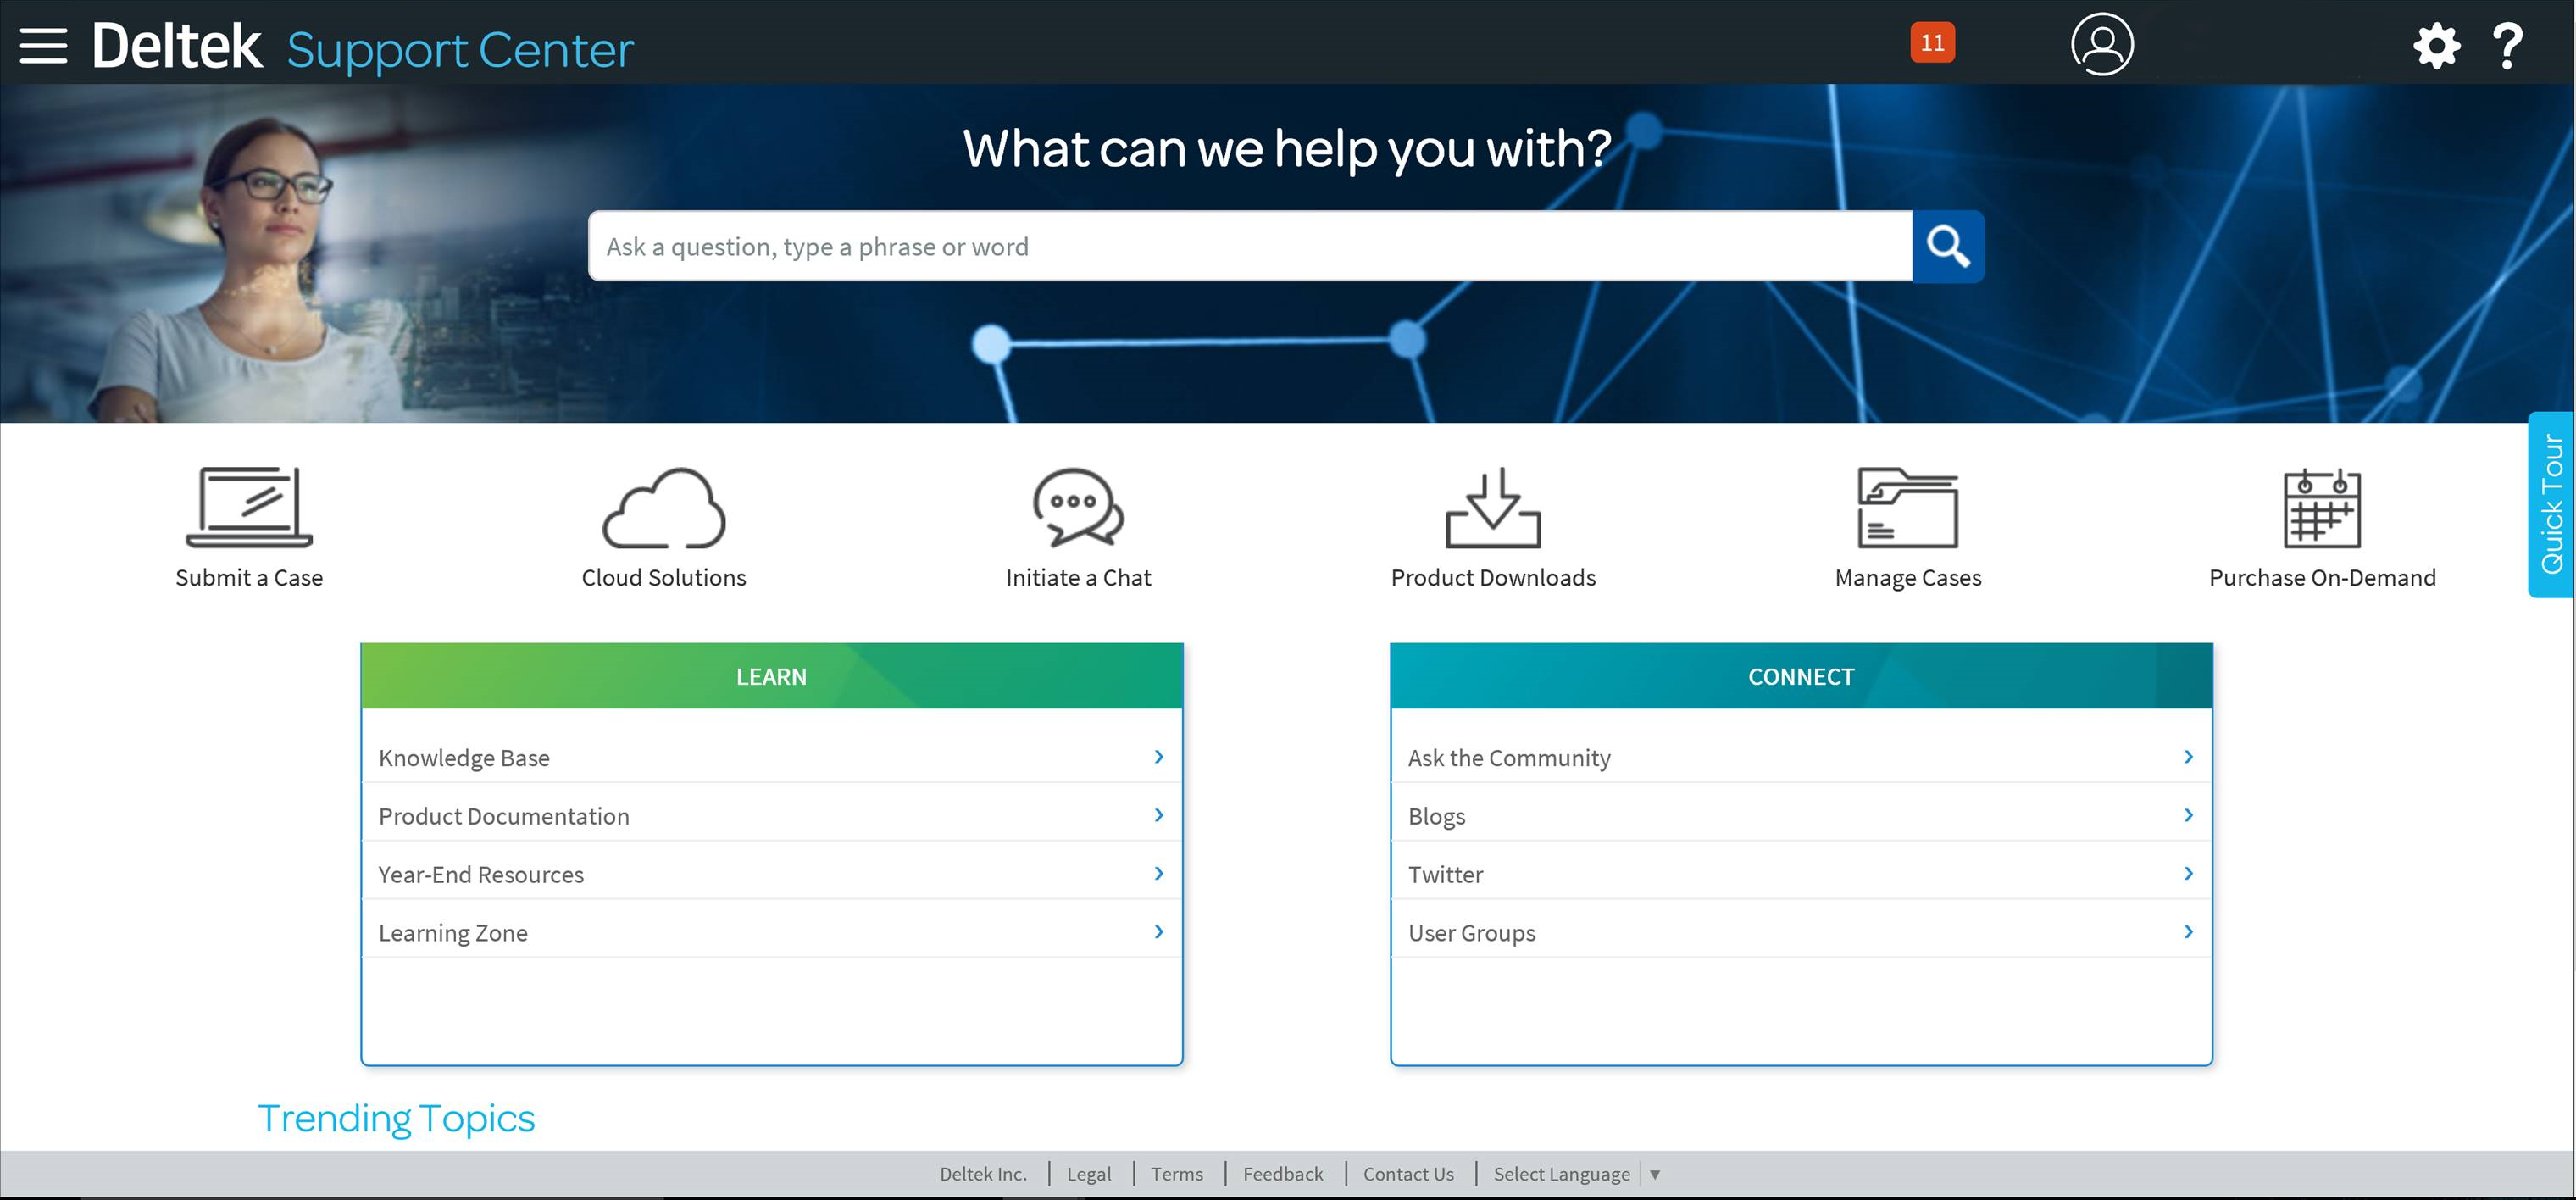
Task: Open the user profile icon
Action: [2101, 44]
